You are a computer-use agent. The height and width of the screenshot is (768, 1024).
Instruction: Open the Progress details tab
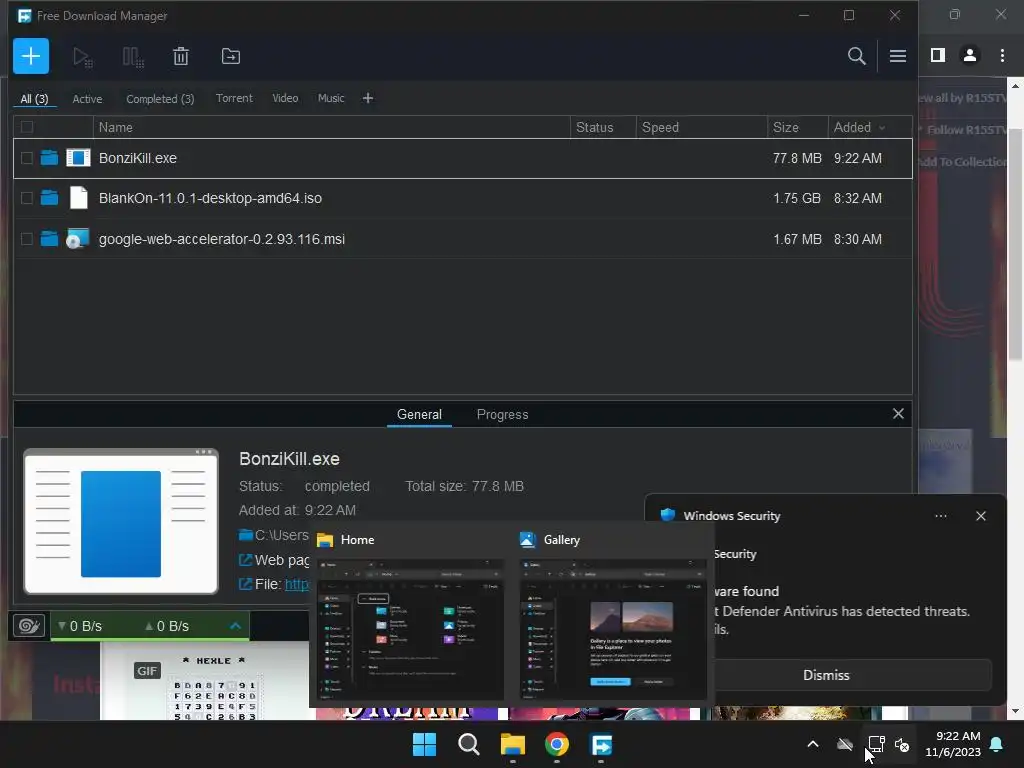502,415
